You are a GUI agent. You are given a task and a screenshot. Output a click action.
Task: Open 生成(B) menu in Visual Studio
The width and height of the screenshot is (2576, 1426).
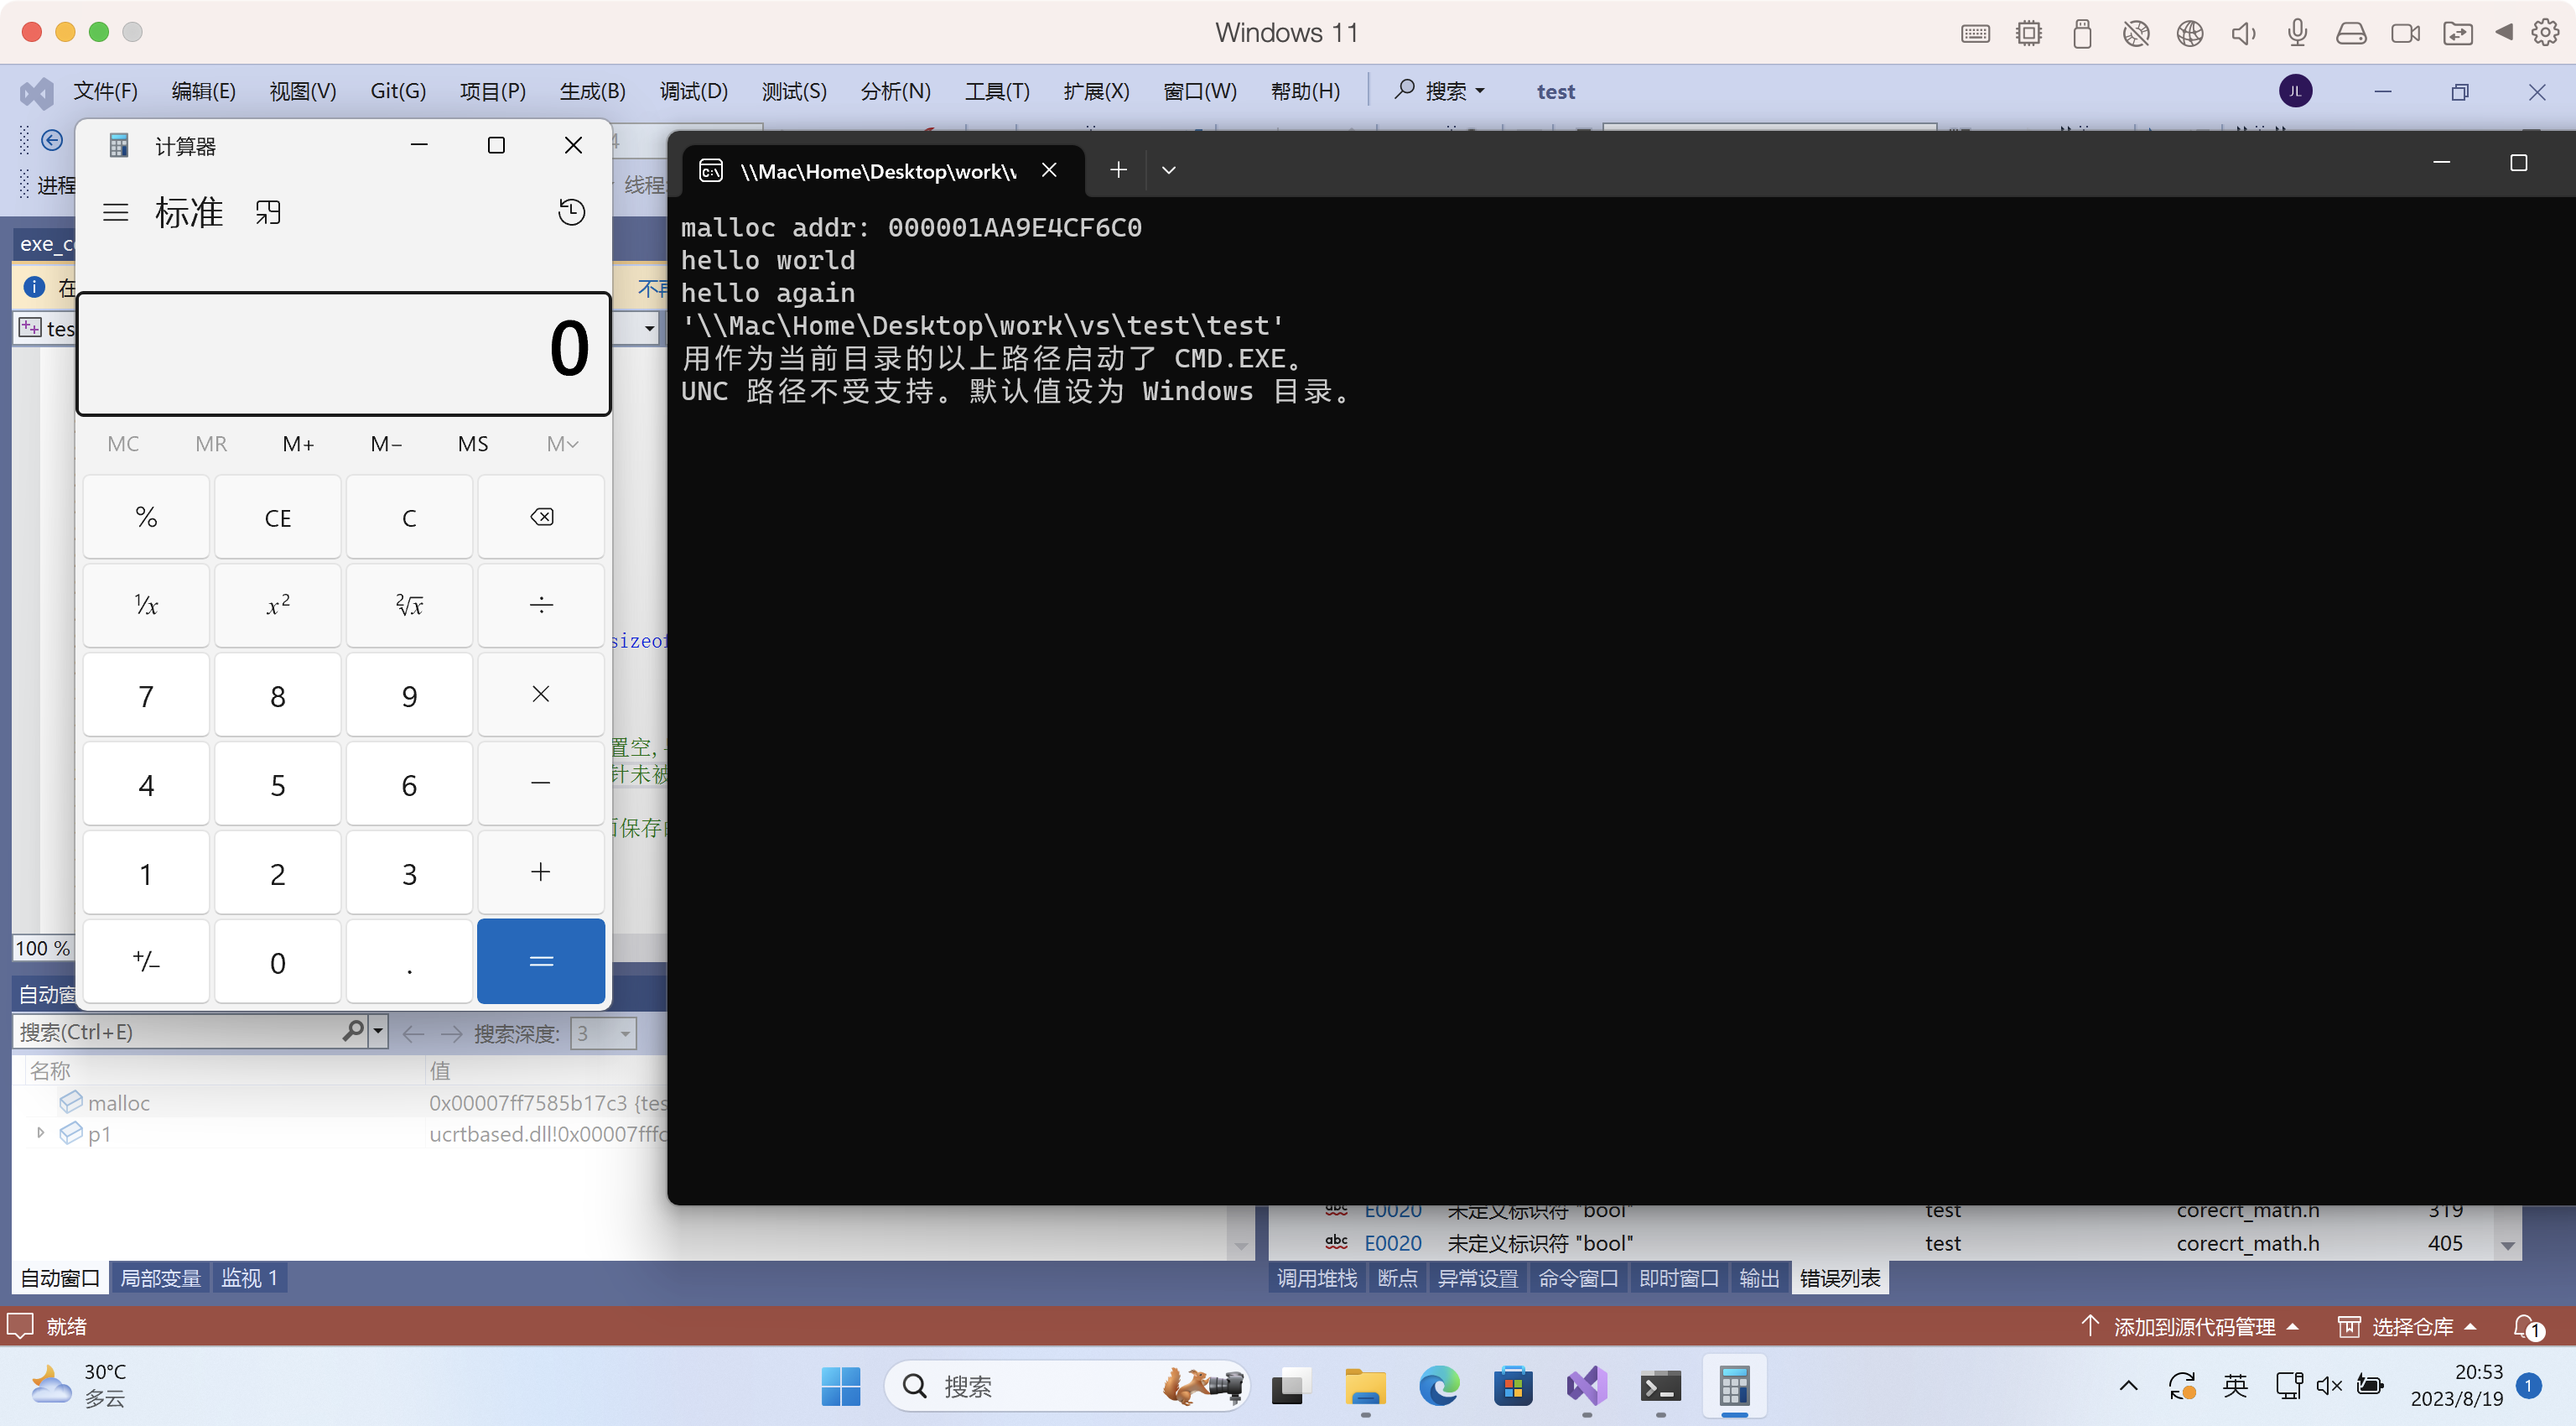pyautogui.click(x=591, y=91)
